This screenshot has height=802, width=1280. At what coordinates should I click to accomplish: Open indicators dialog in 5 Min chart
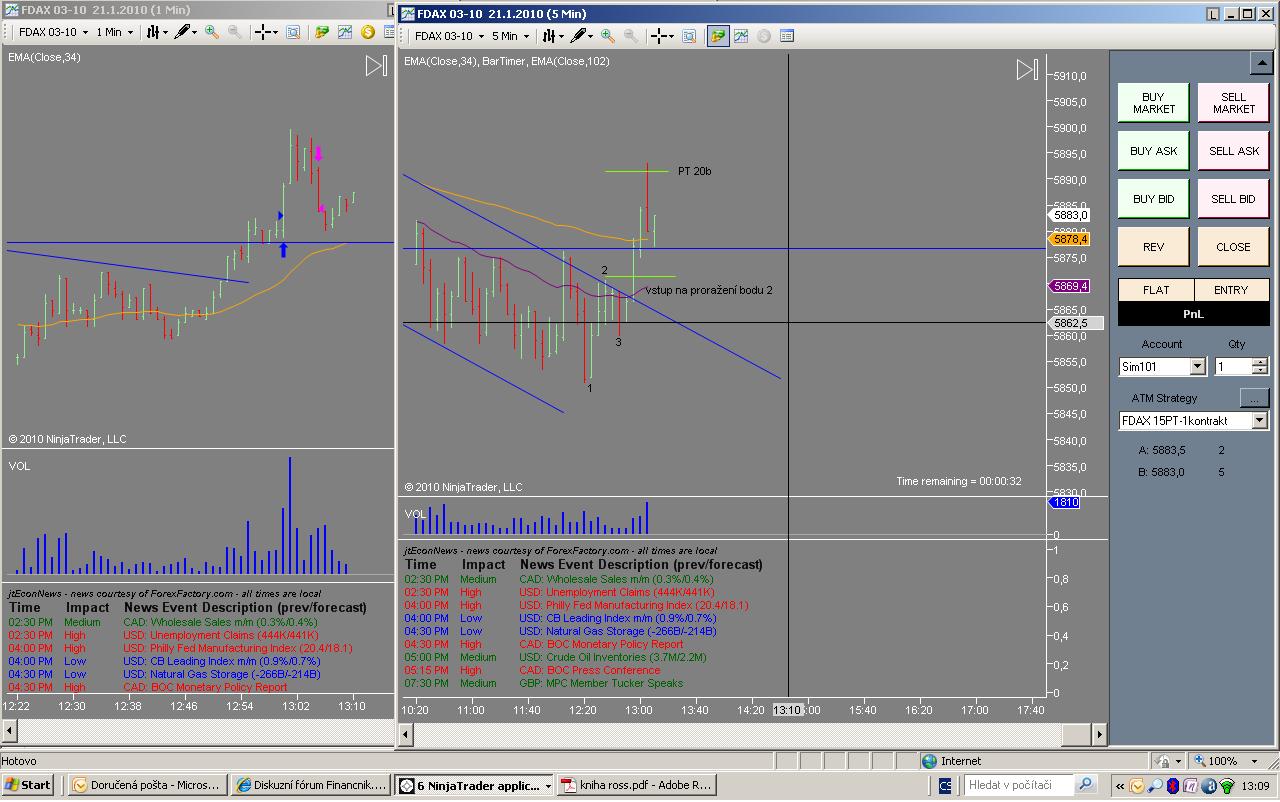coord(741,36)
